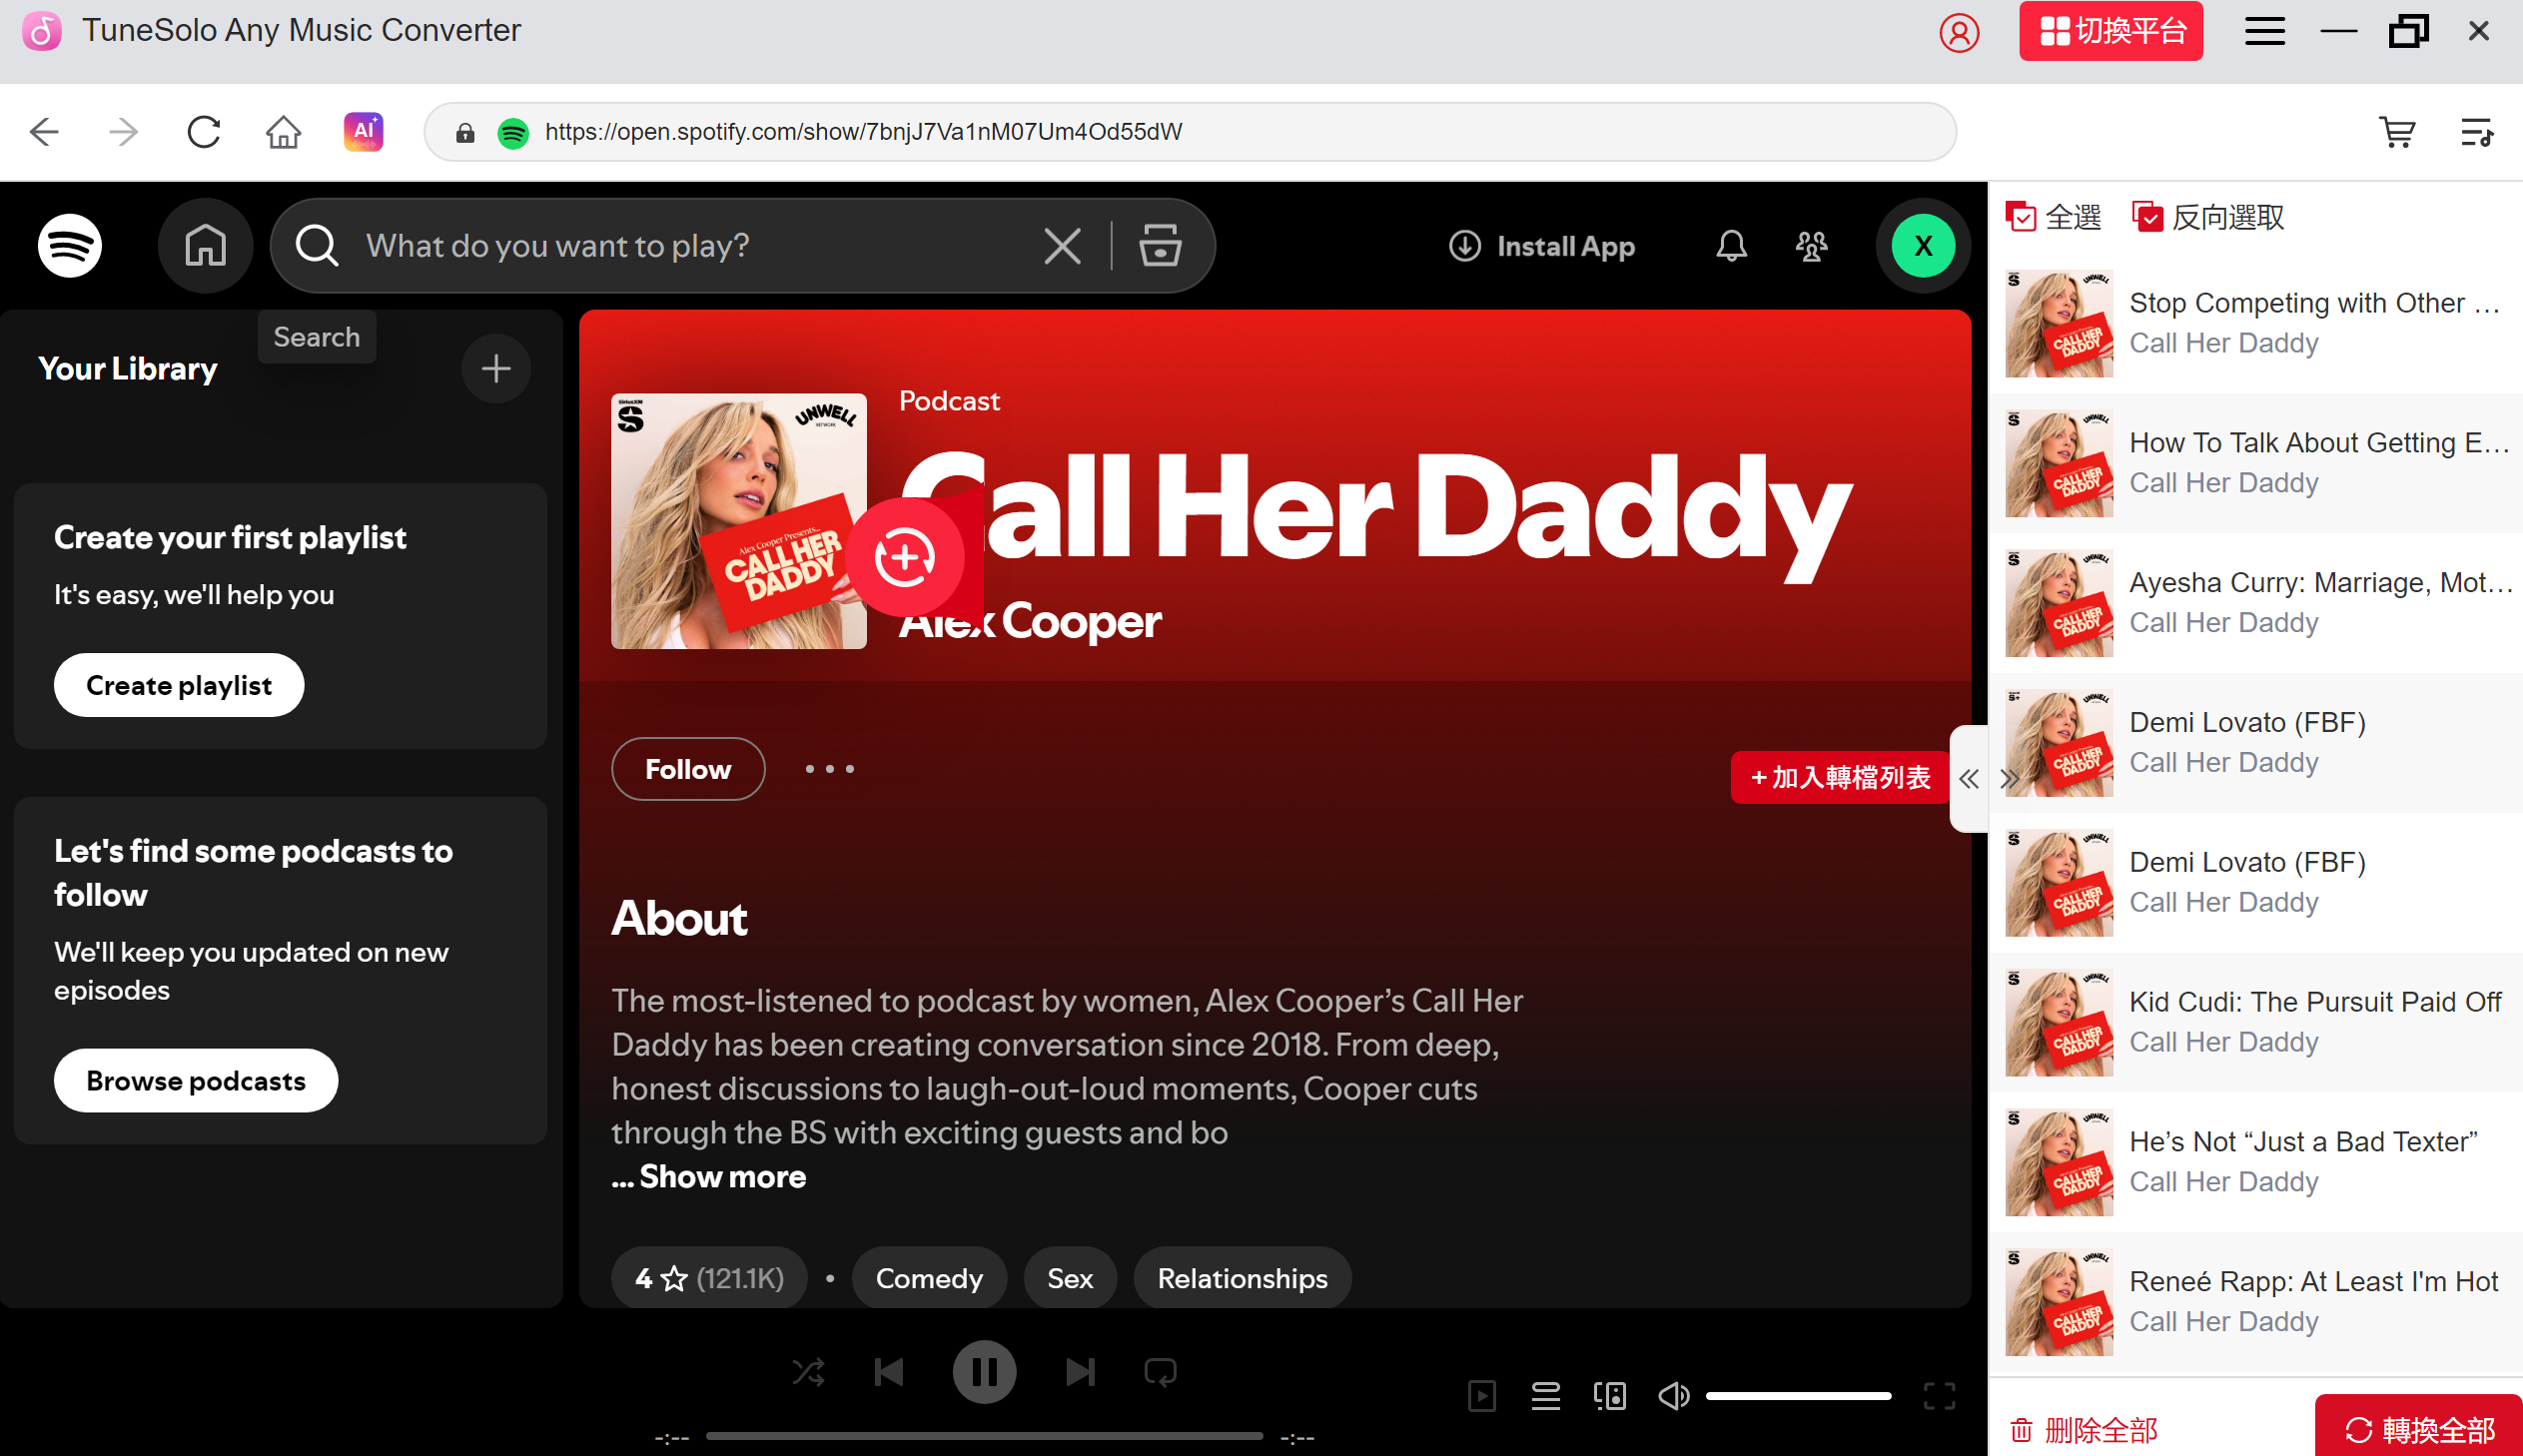Toggle shuffle playback
The image size is (2523, 1456).
(x=808, y=1372)
